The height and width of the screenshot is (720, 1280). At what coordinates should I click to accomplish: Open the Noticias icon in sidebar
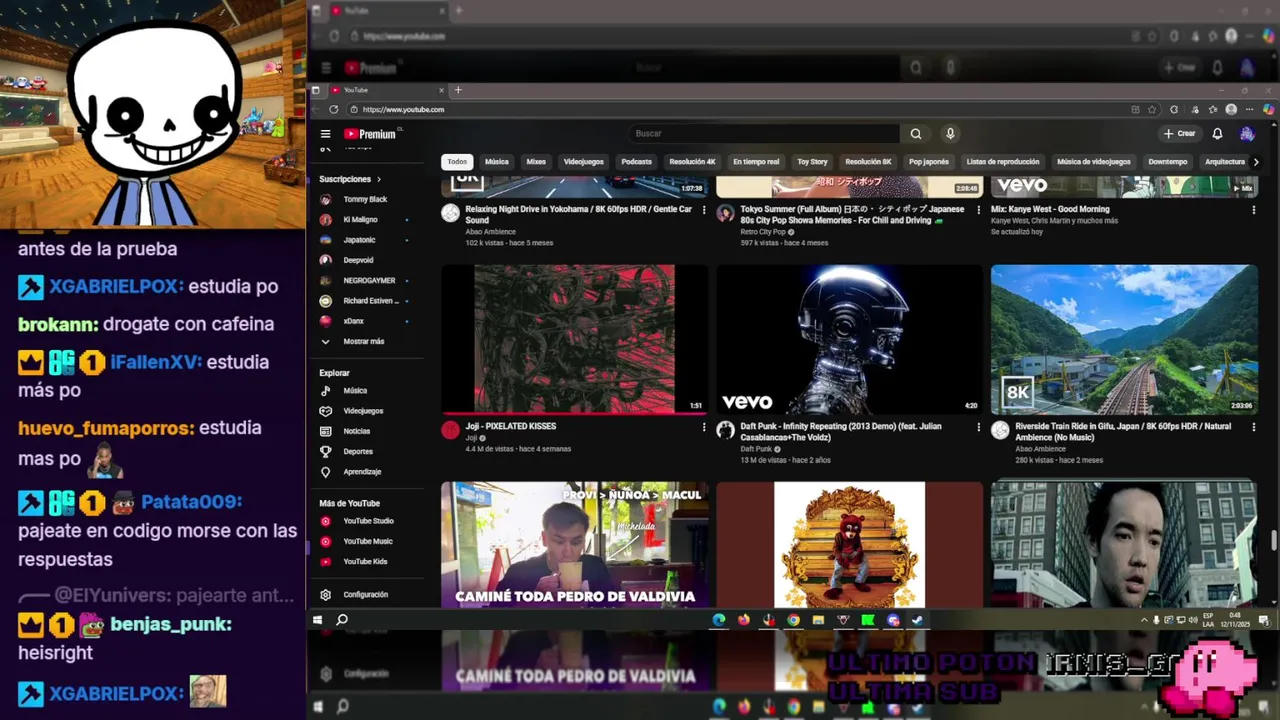coord(325,431)
